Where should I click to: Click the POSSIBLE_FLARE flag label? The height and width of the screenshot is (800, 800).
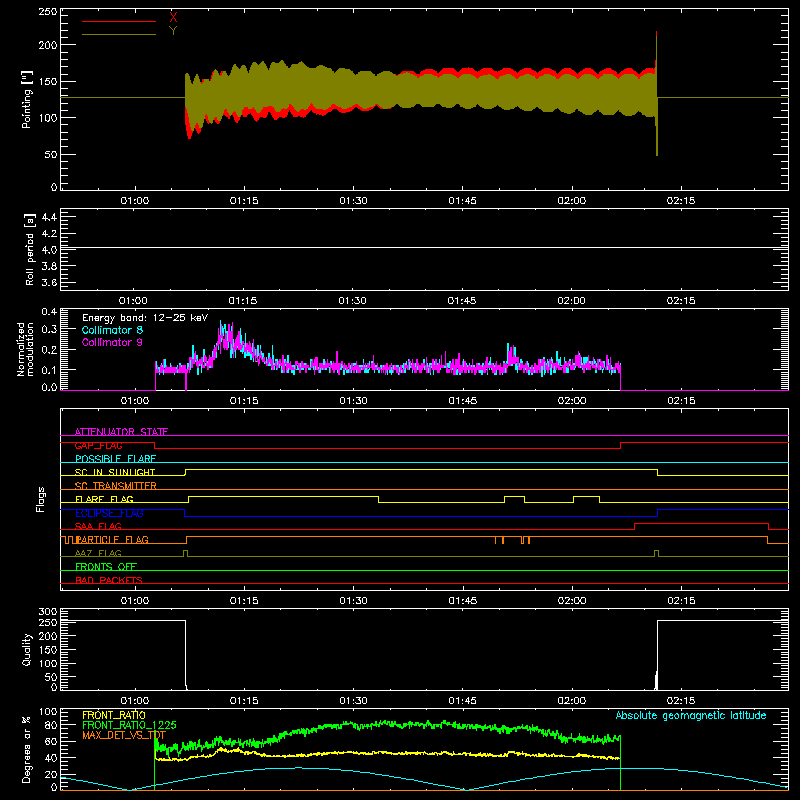click(115, 459)
